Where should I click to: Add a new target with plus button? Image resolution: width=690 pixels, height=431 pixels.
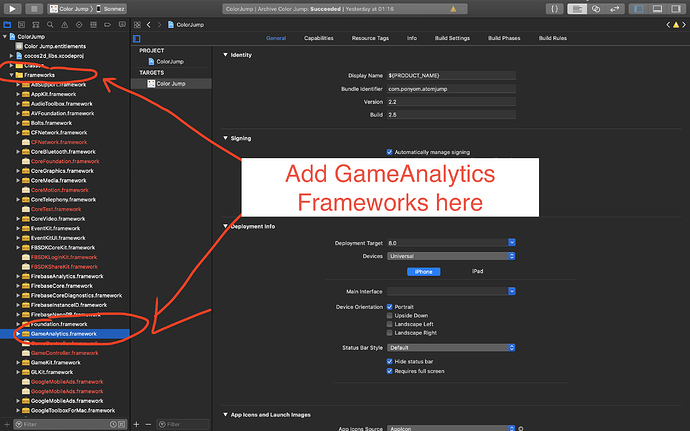(x=136, y=424)
